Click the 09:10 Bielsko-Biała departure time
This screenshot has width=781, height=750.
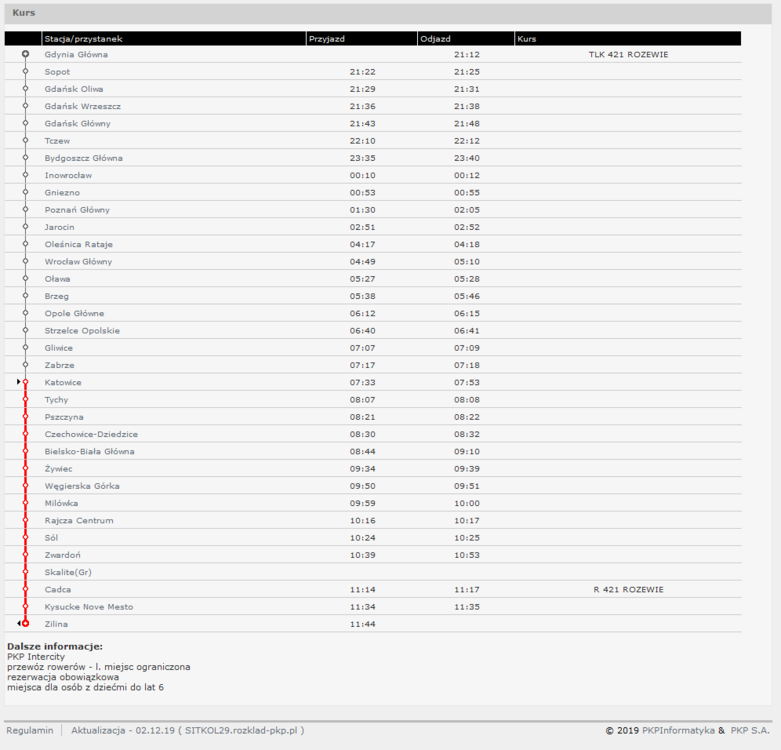point(467,452)
